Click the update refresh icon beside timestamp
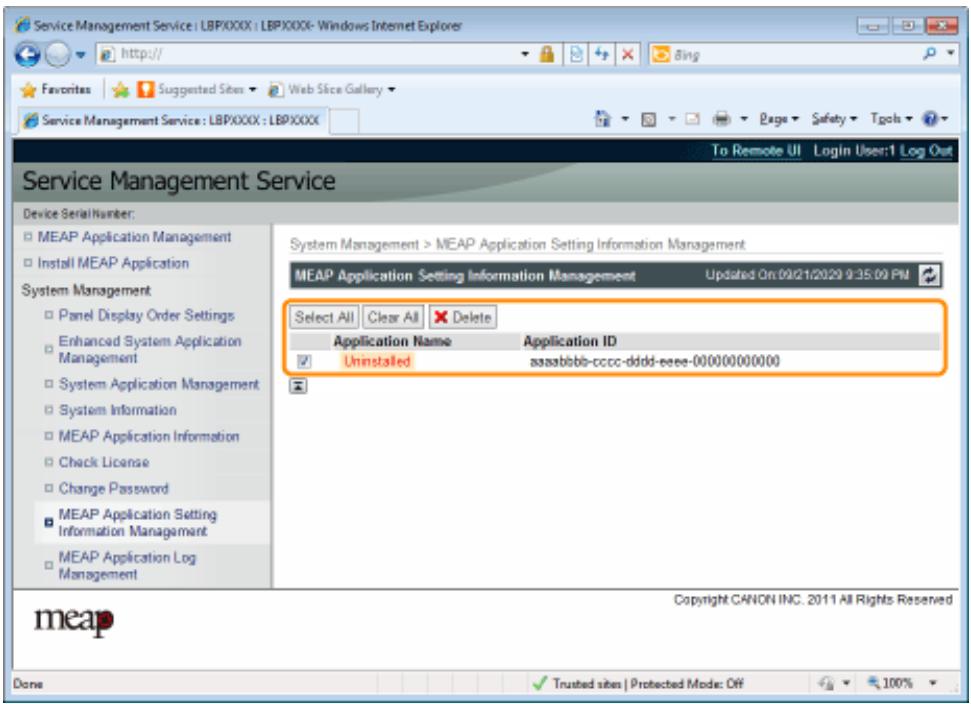Image resolution: width=971 pixels, height=704 pixels. point(929,275)
